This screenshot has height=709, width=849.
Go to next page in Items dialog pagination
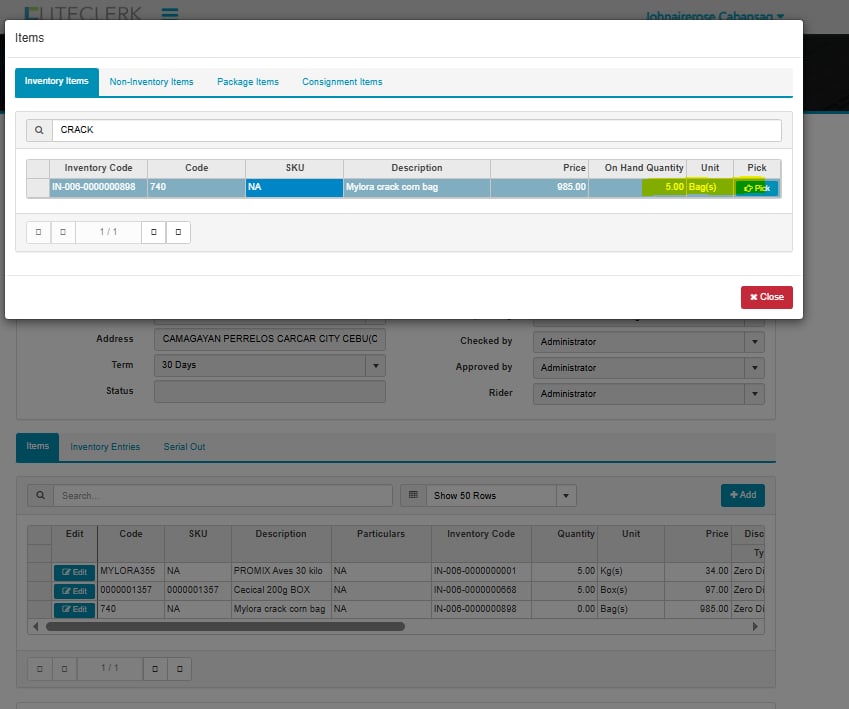(153, 232)
